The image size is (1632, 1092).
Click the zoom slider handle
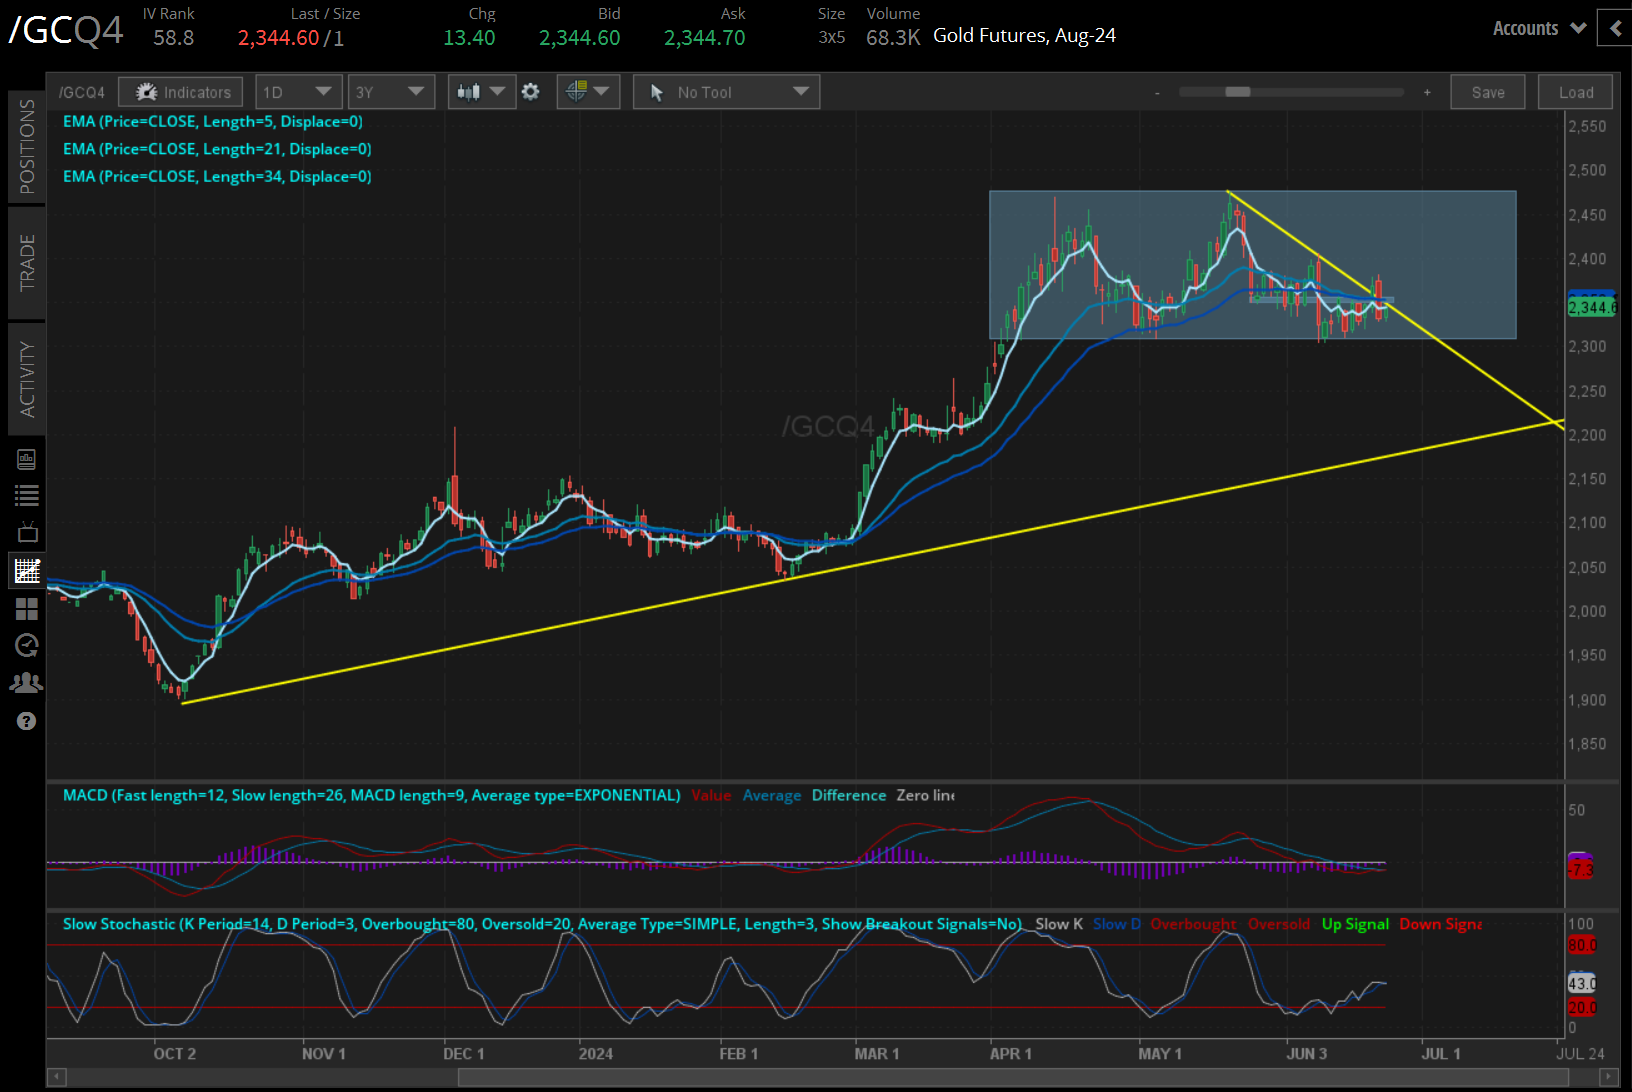click(x=1238, y=92)
